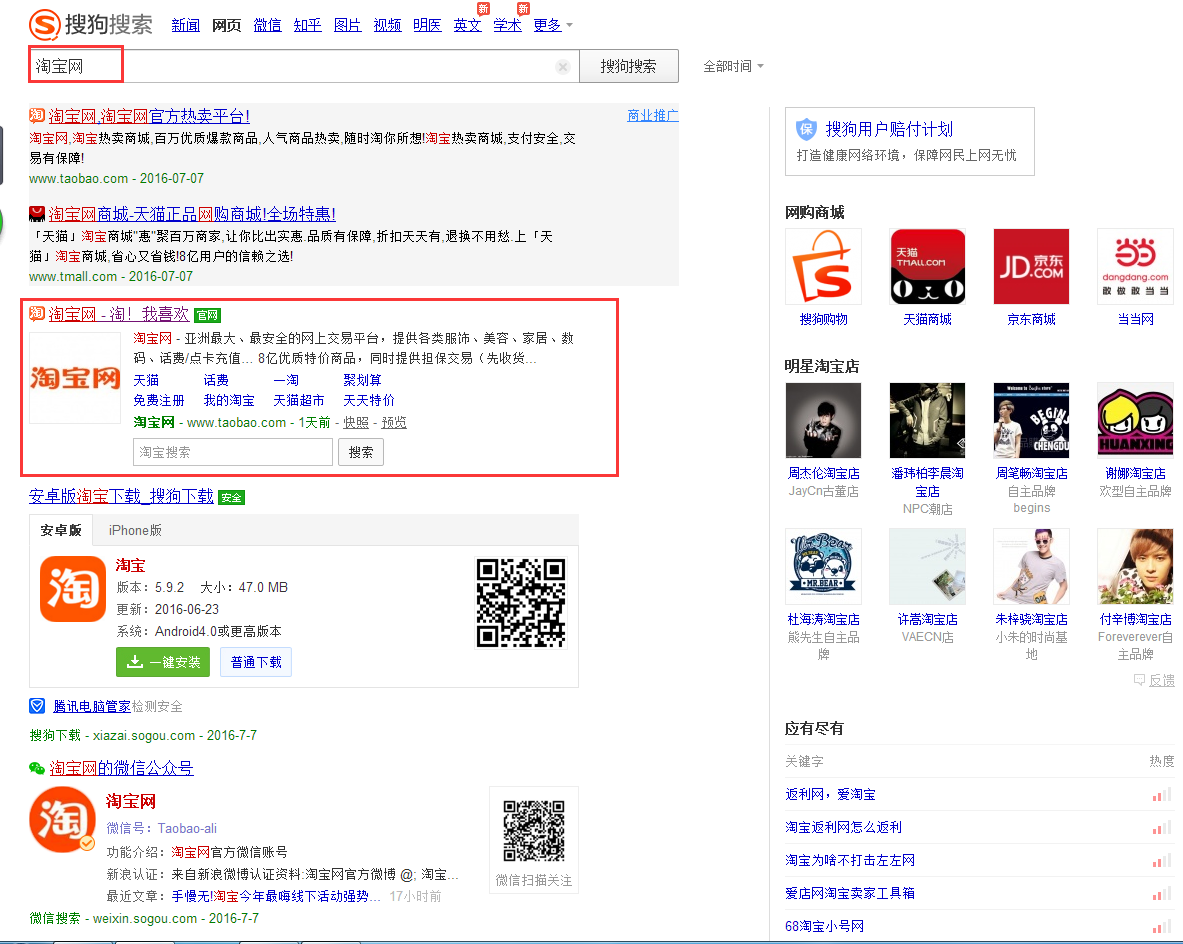The image size is (1183, 944).
Task: Switch to the 明医 search category
Action: (427, 25)
